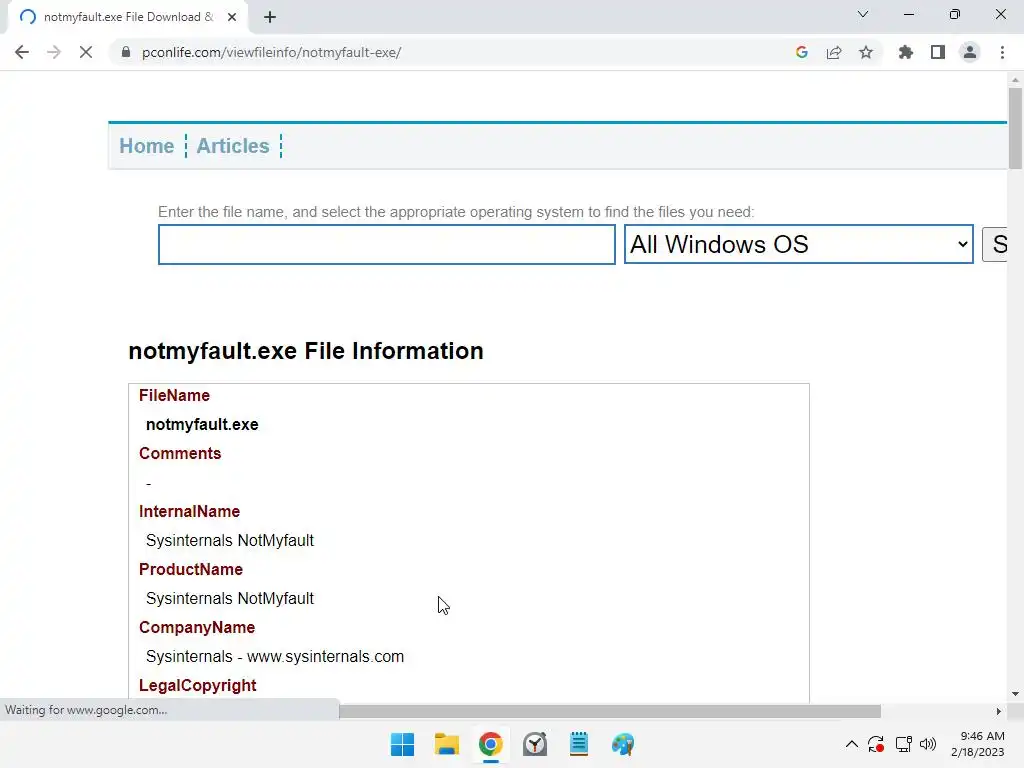
Task: Open a new tab with plus button
Action: point(270,17)
